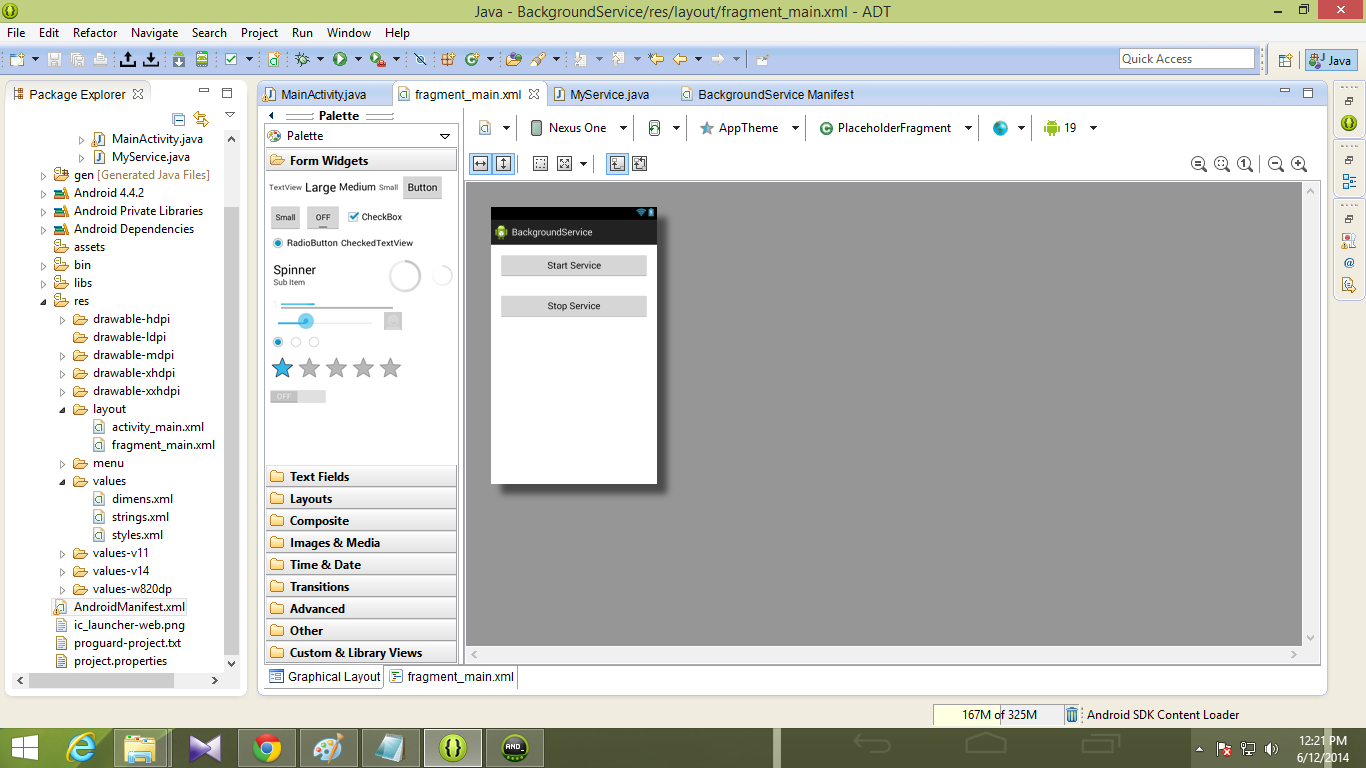Expand the Android Private Libraries node

pos(44,211)
